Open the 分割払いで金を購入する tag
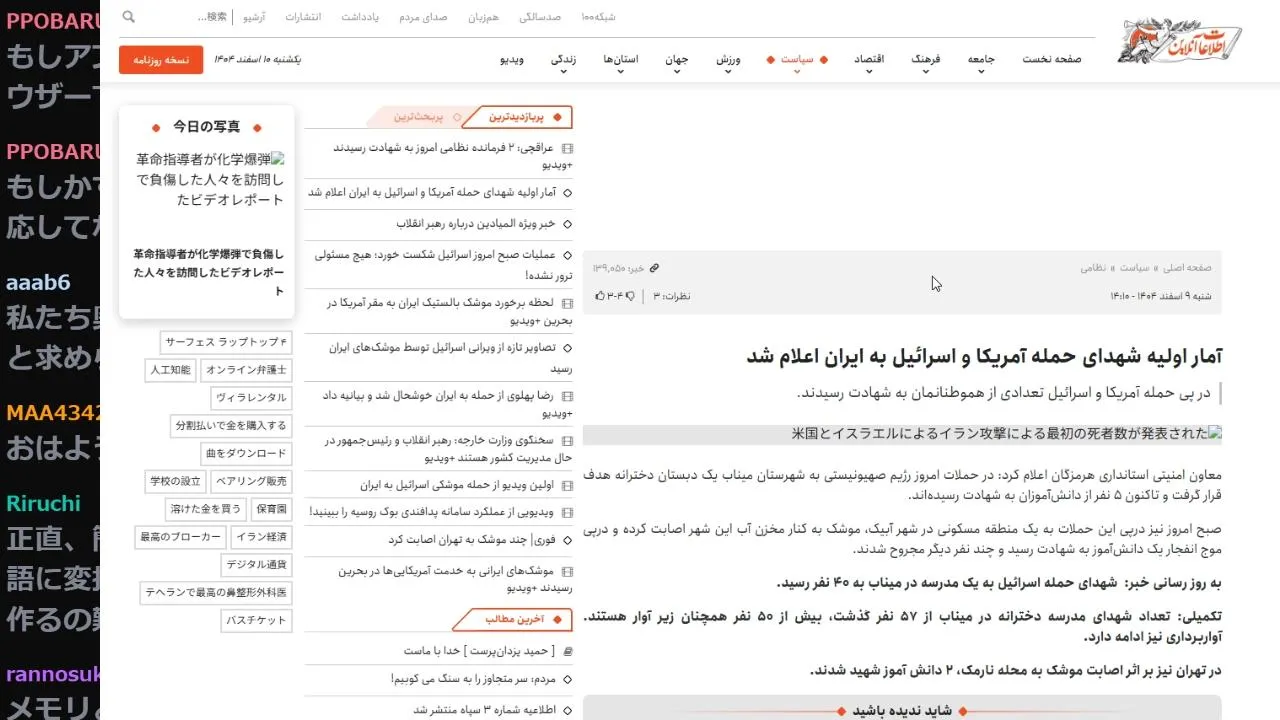 (x=230, y=425)
